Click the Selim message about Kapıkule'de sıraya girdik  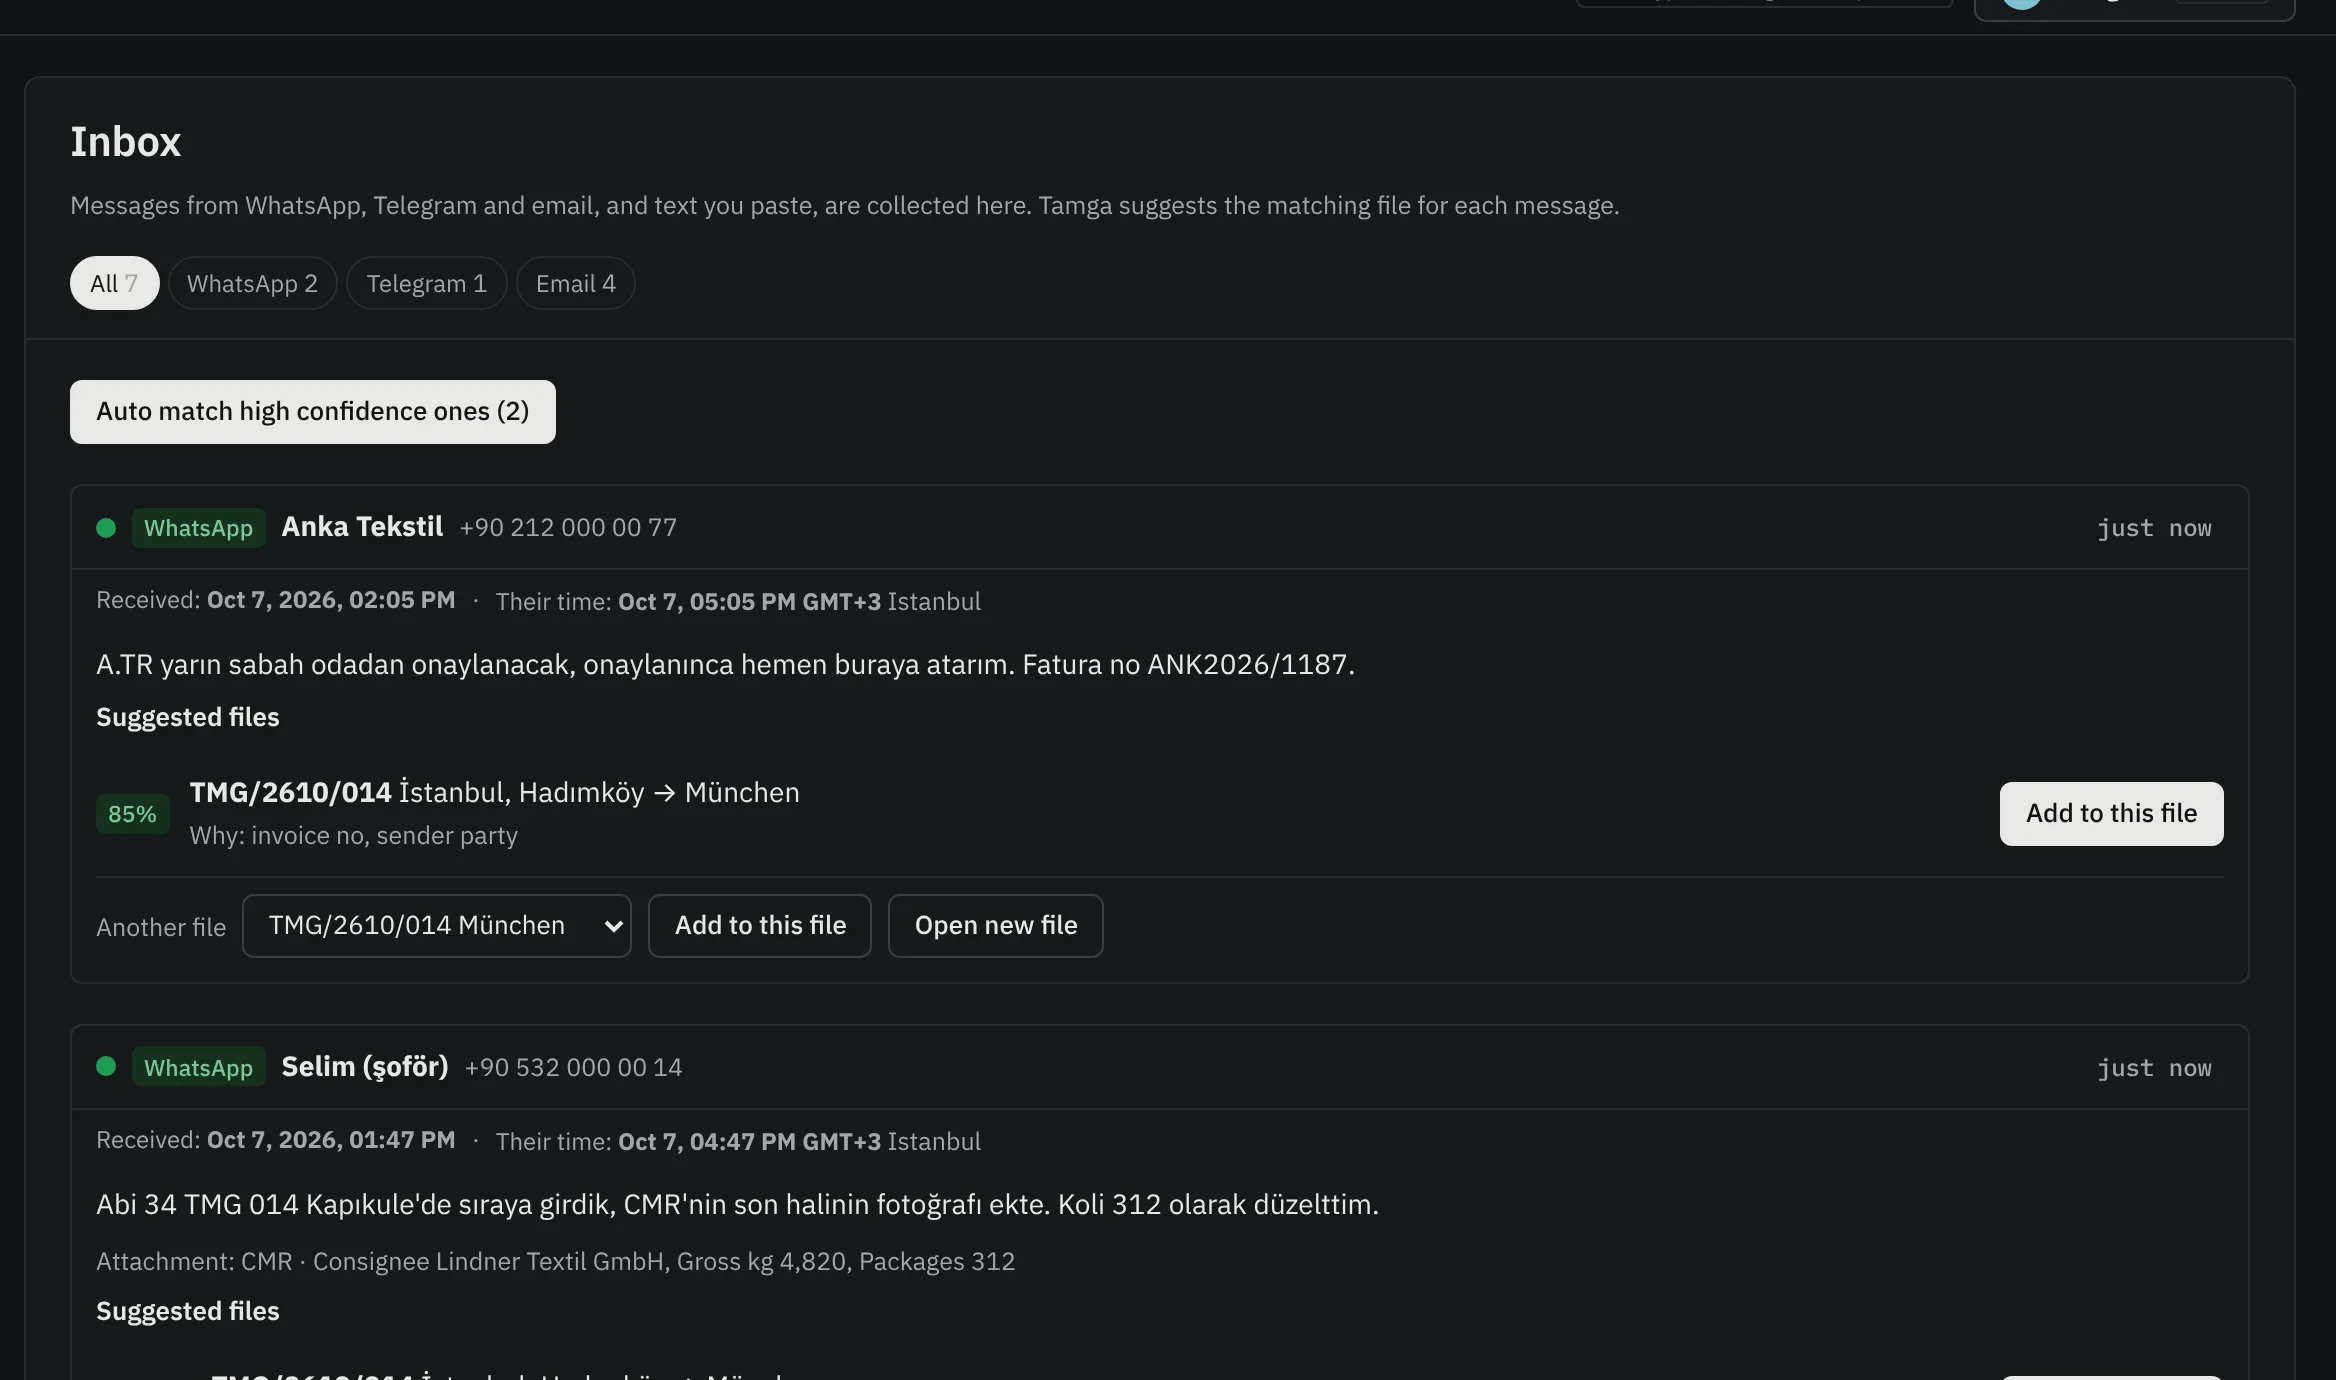(x=737, y=1205)
